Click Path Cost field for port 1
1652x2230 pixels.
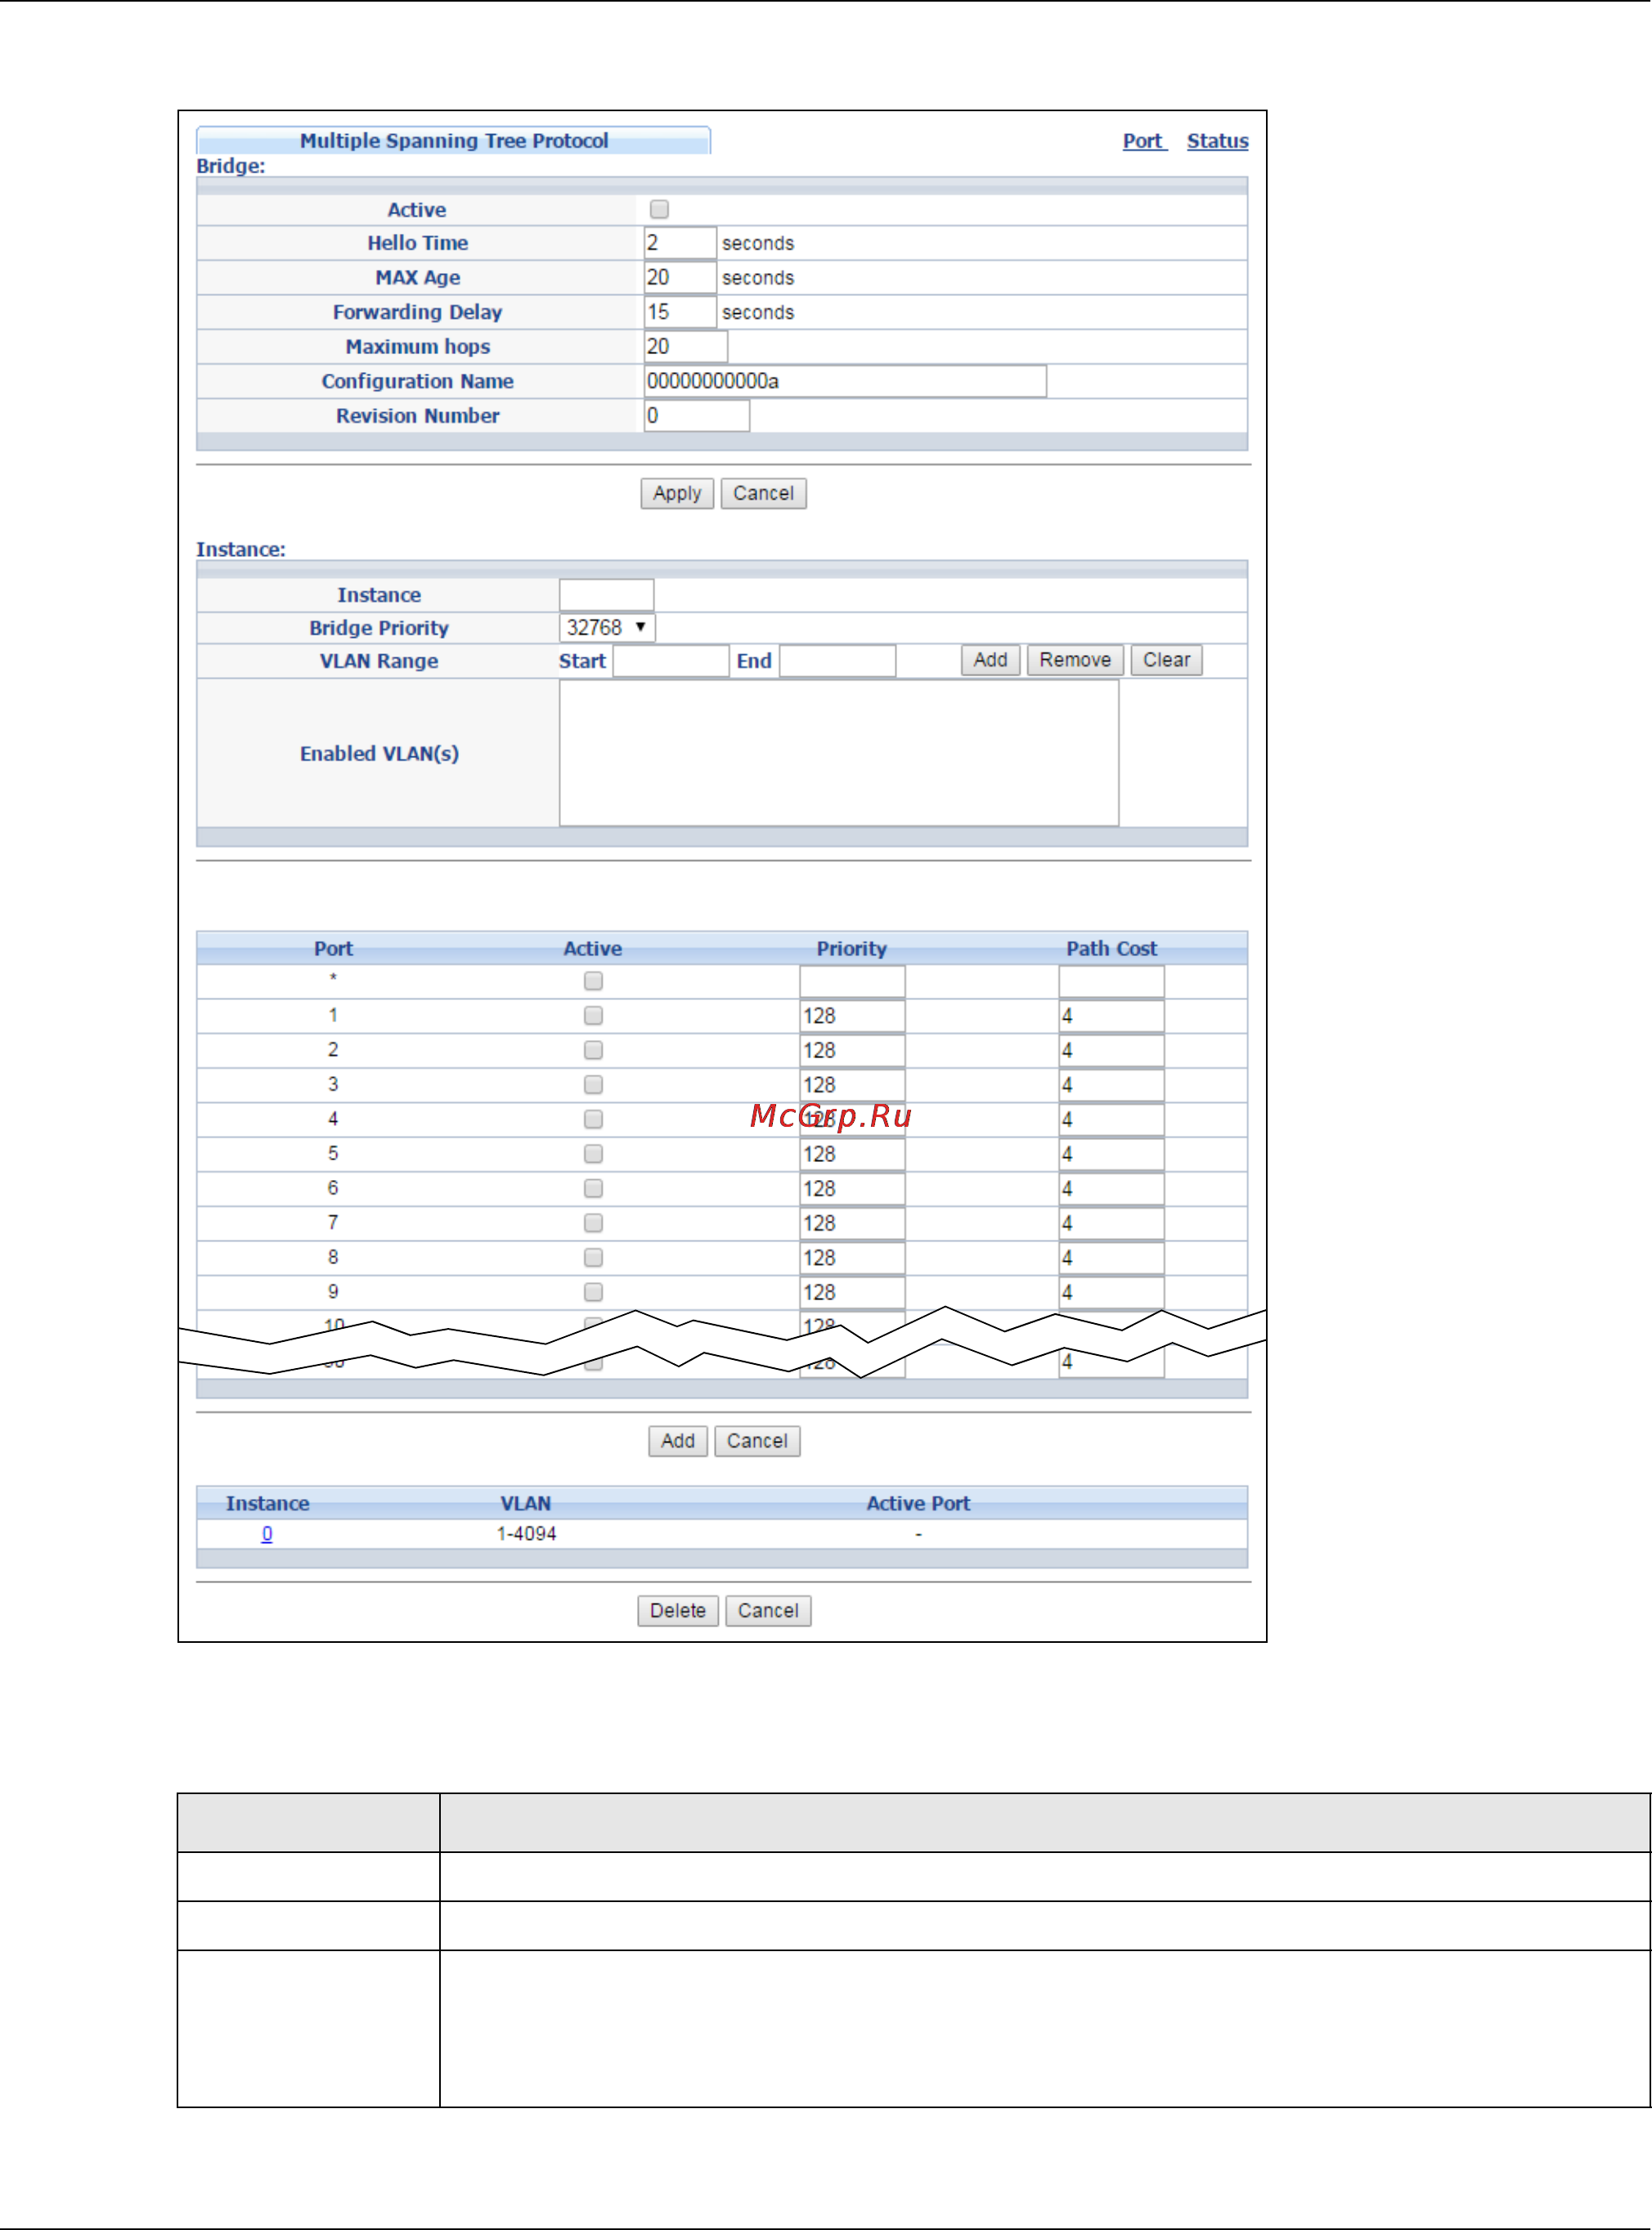click(x=1111, y=1016)
